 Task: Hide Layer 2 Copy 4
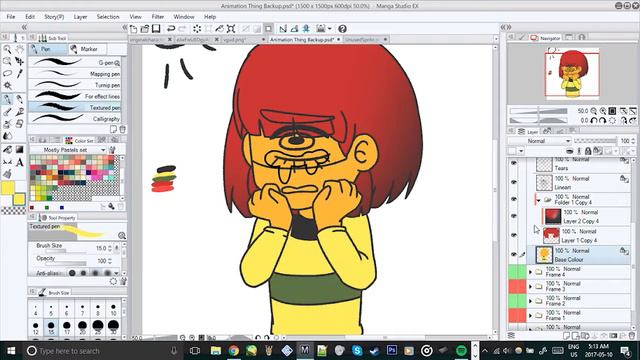(513, 216)
